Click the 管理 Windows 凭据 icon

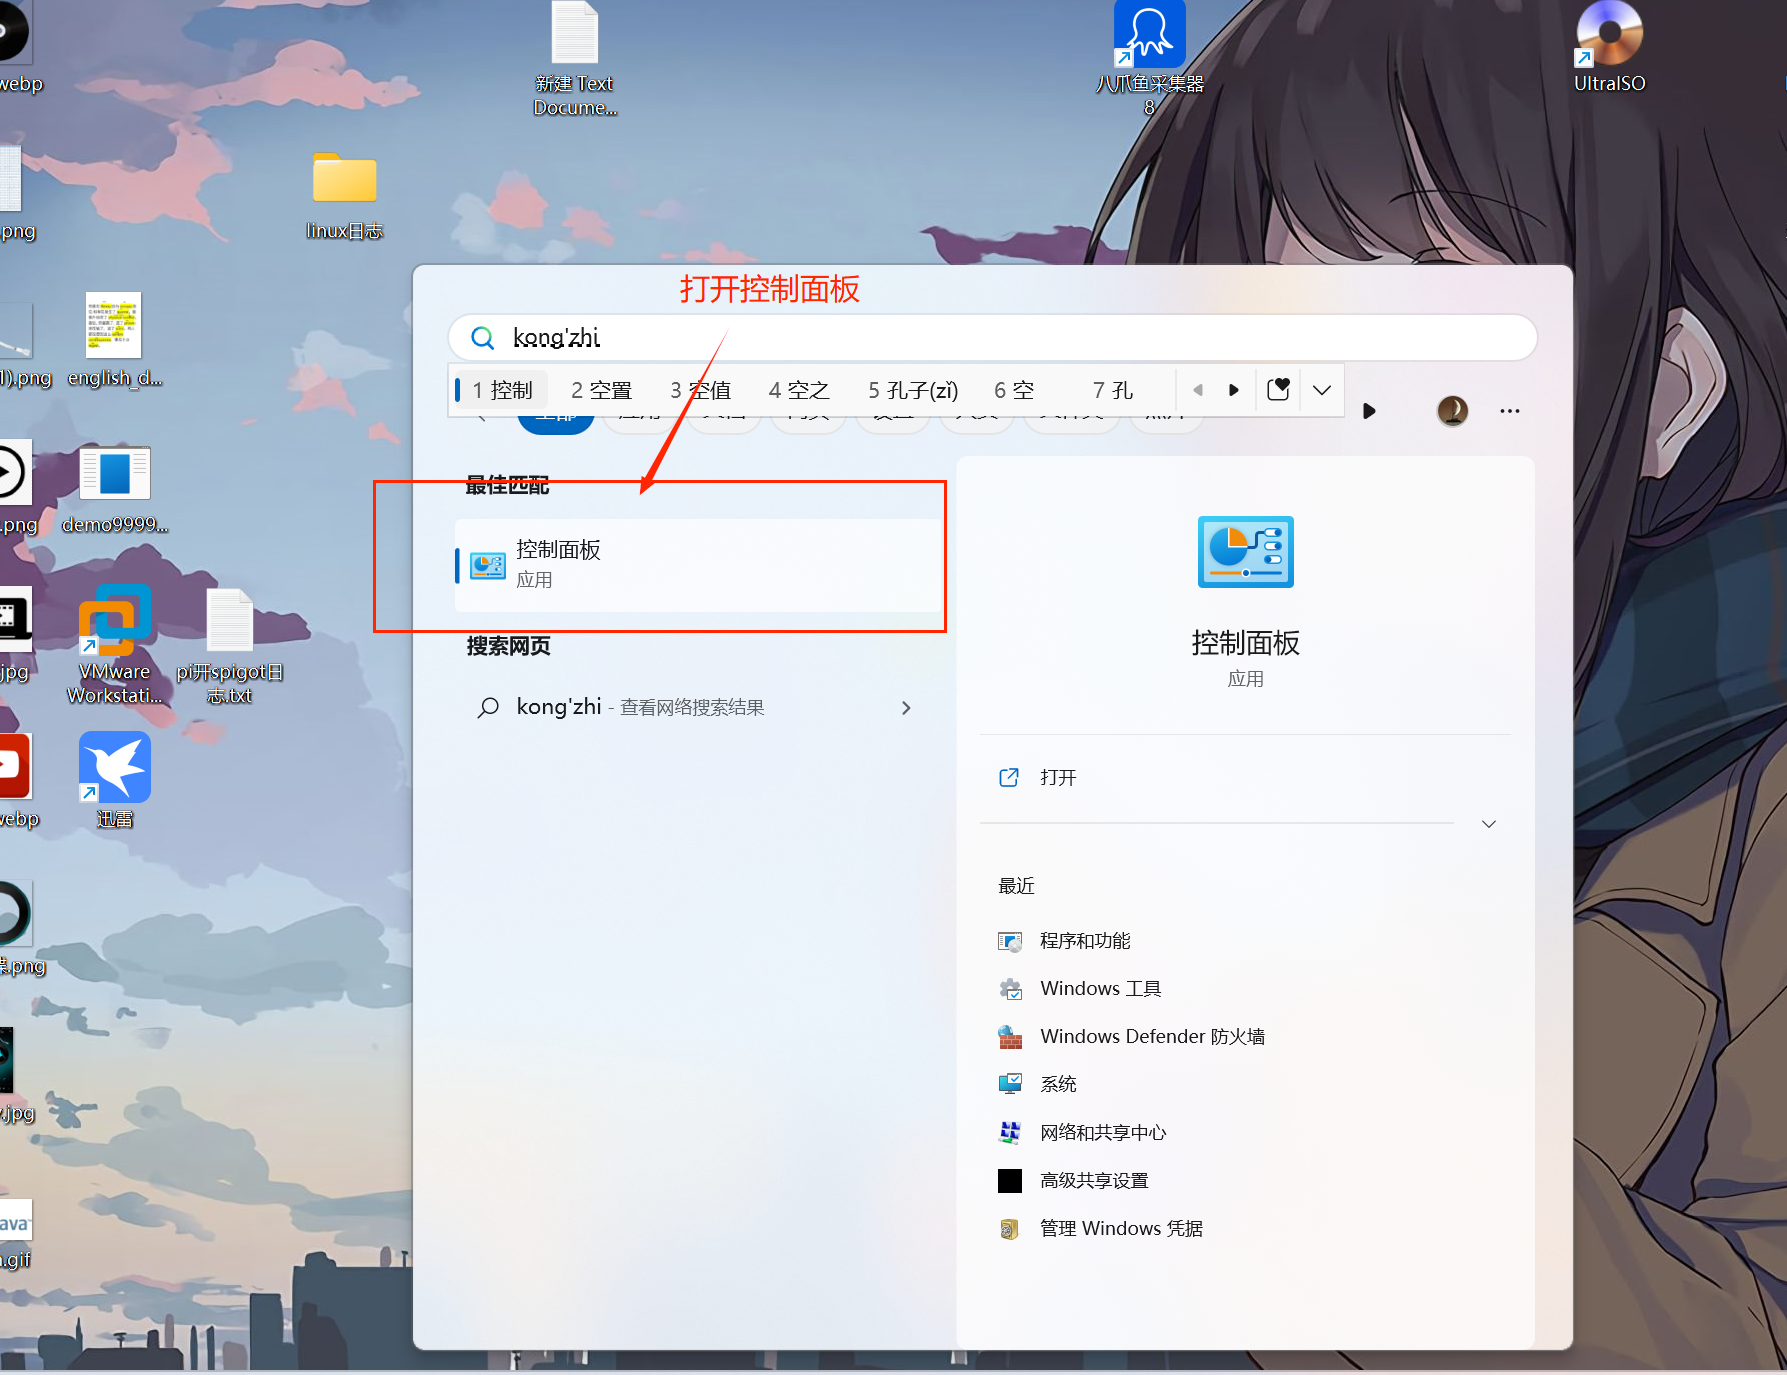[1010, 1229]
